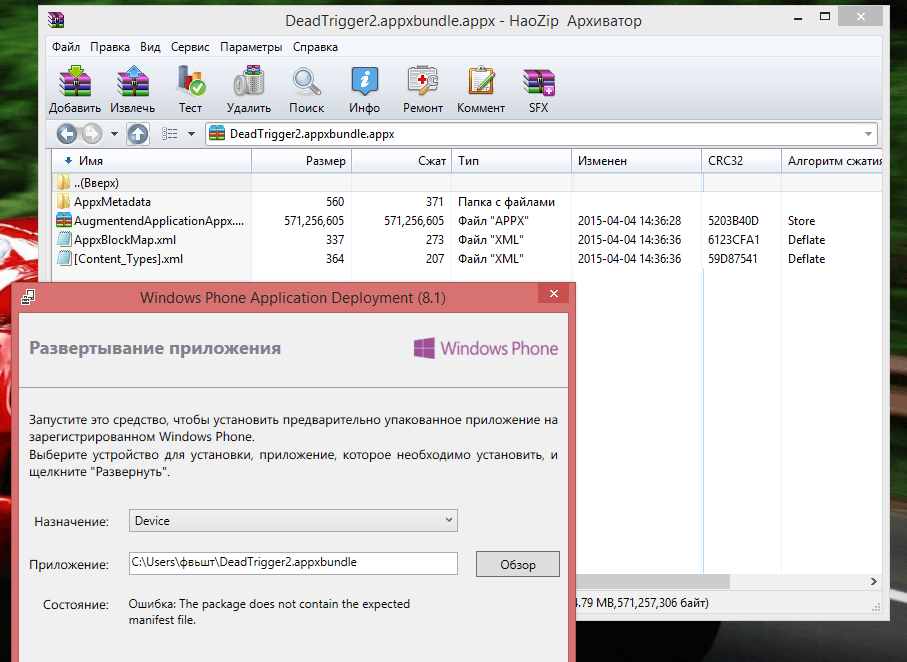Show archive Инфо icon
Screen dimensions: 907x662
[x=364, y=82]
